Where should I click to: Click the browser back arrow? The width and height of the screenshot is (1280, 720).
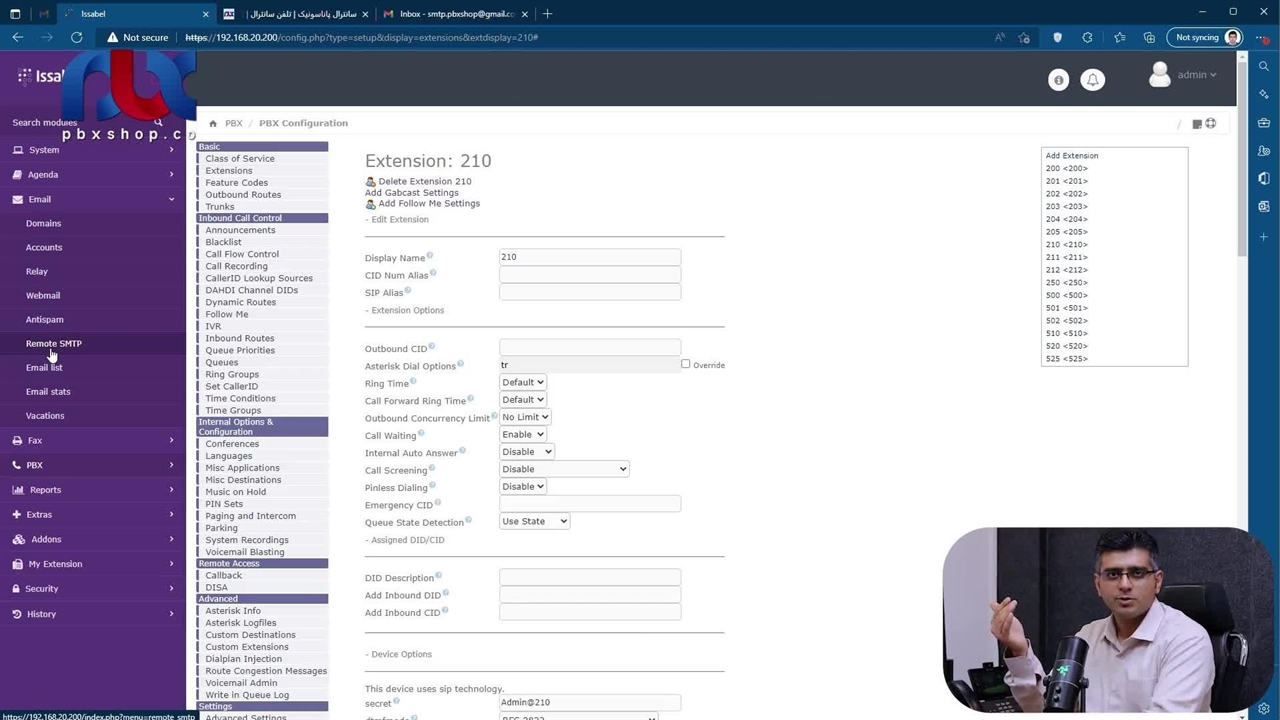pos(18,38)
